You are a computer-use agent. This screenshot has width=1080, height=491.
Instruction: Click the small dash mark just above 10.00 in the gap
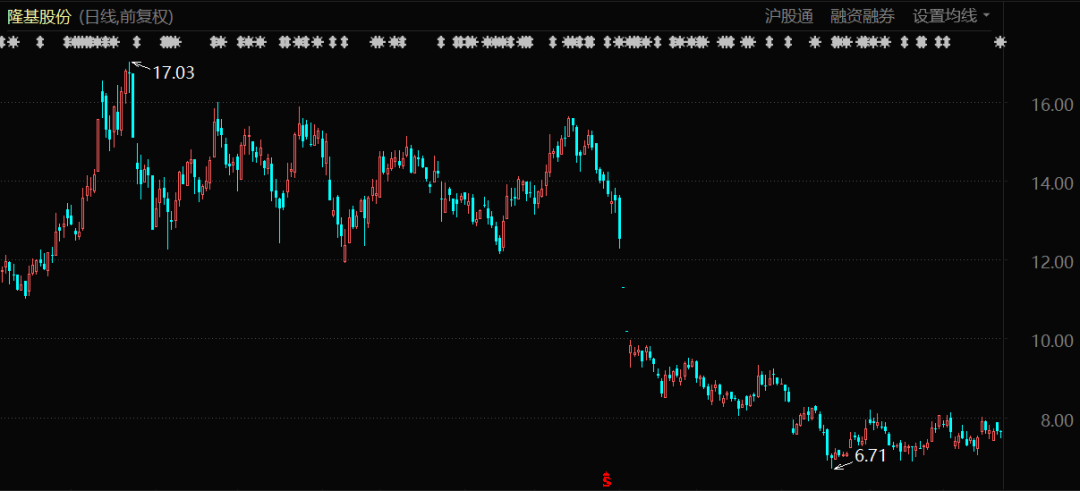pos(626,330)
